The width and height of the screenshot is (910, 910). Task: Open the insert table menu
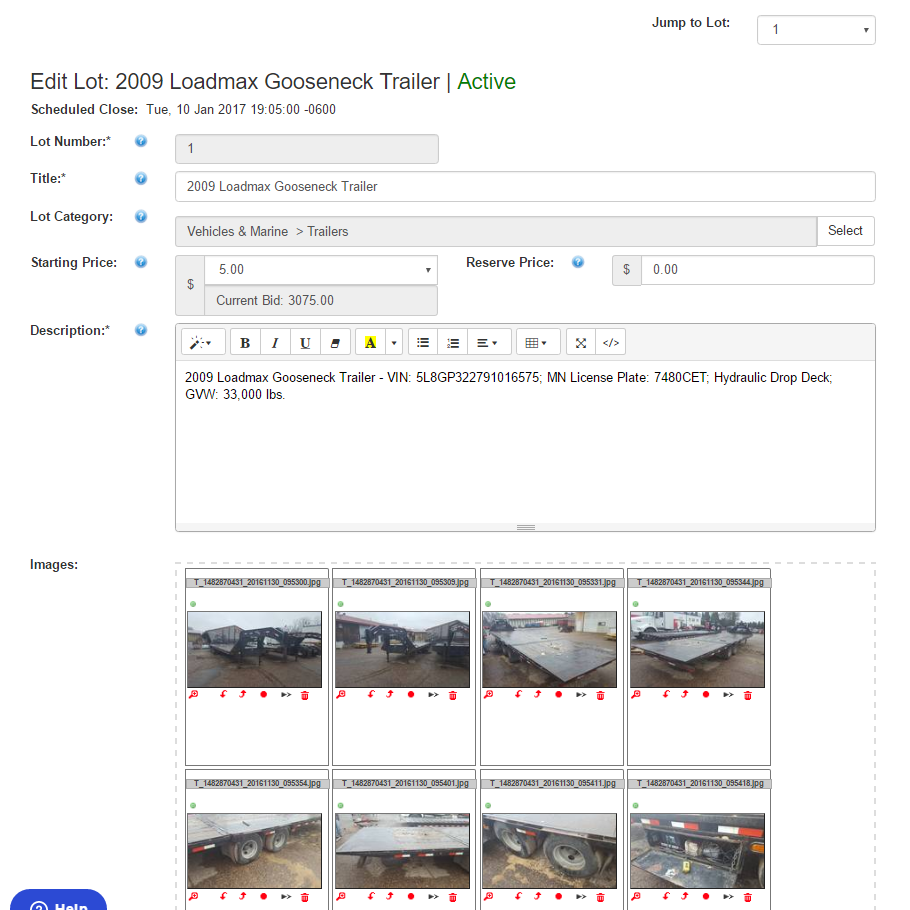point(537,342)
